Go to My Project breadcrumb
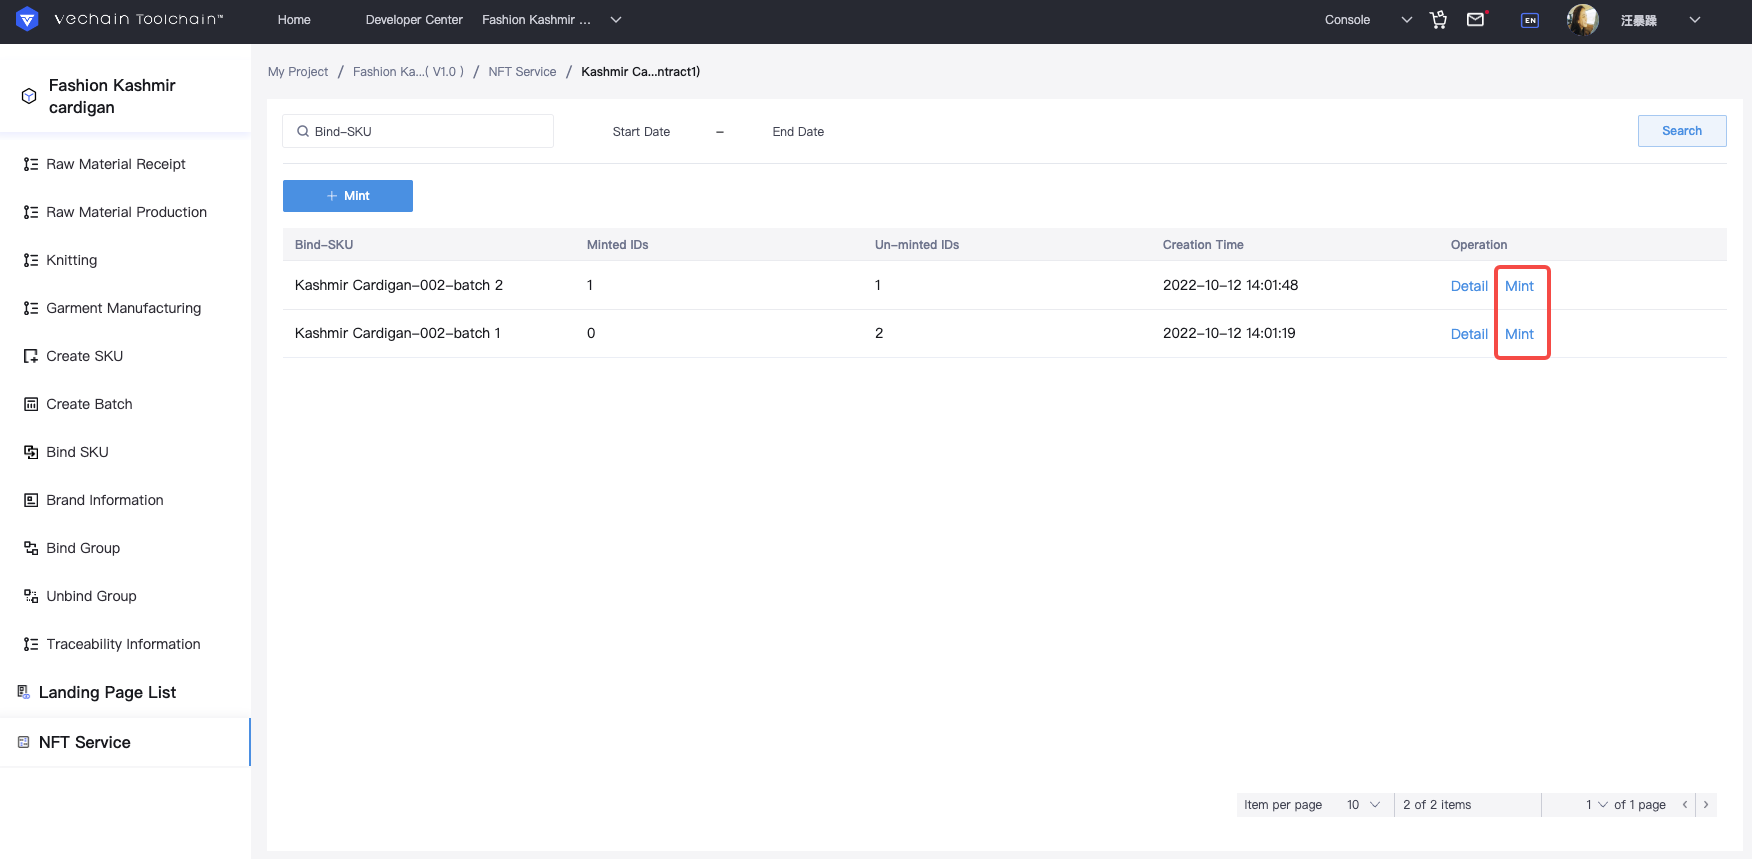 [x=298, y=72]
